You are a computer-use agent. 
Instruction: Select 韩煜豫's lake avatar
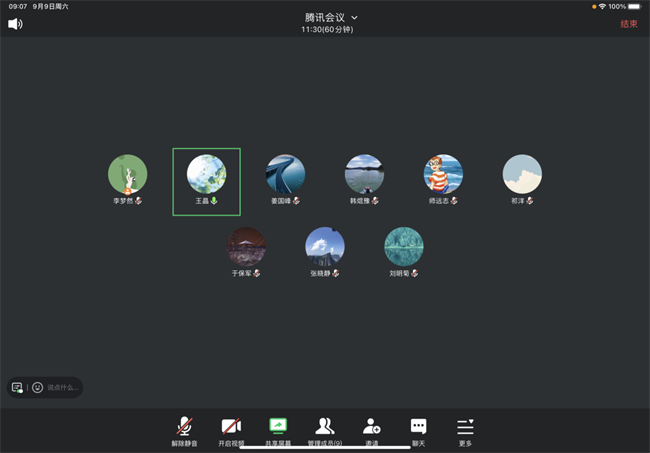[364, 174]
